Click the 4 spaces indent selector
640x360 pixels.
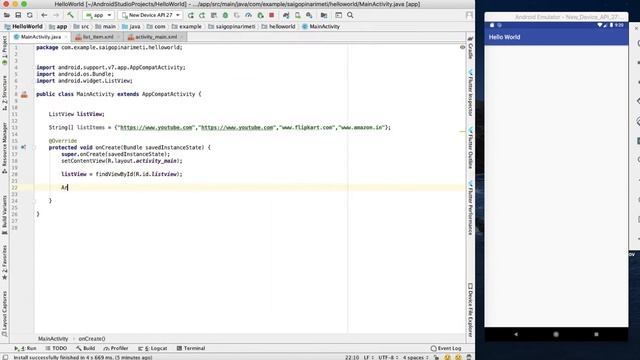pos(416,357)
